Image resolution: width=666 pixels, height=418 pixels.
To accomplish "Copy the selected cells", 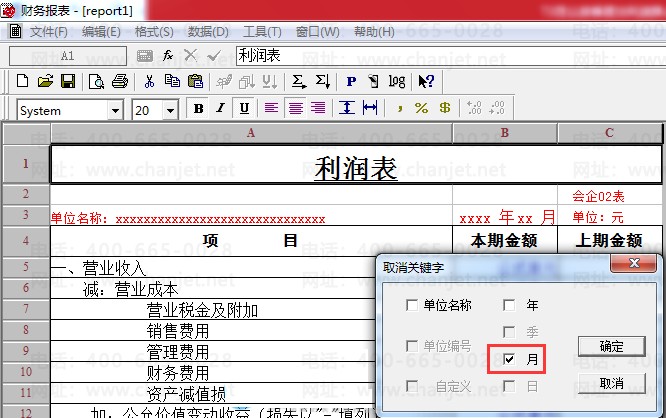I will 172,81.
